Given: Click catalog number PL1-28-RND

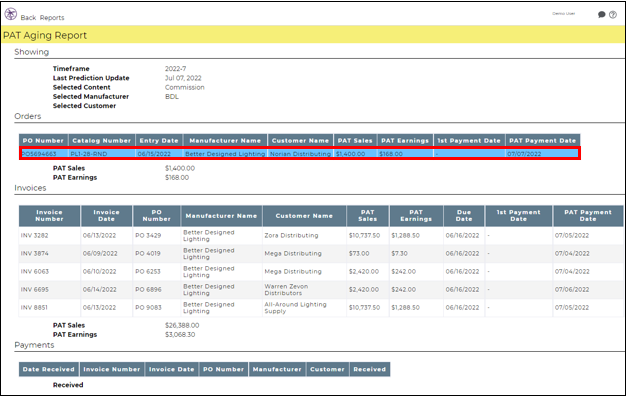Looking at the screenshot, I should (x=89, y=154).
